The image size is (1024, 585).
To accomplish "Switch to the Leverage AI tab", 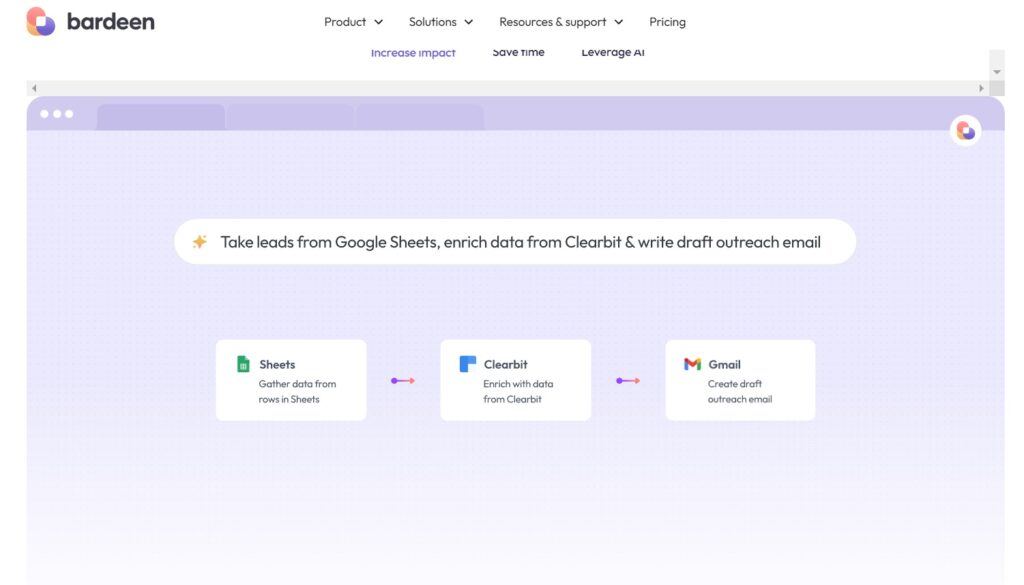I will 613,53.
